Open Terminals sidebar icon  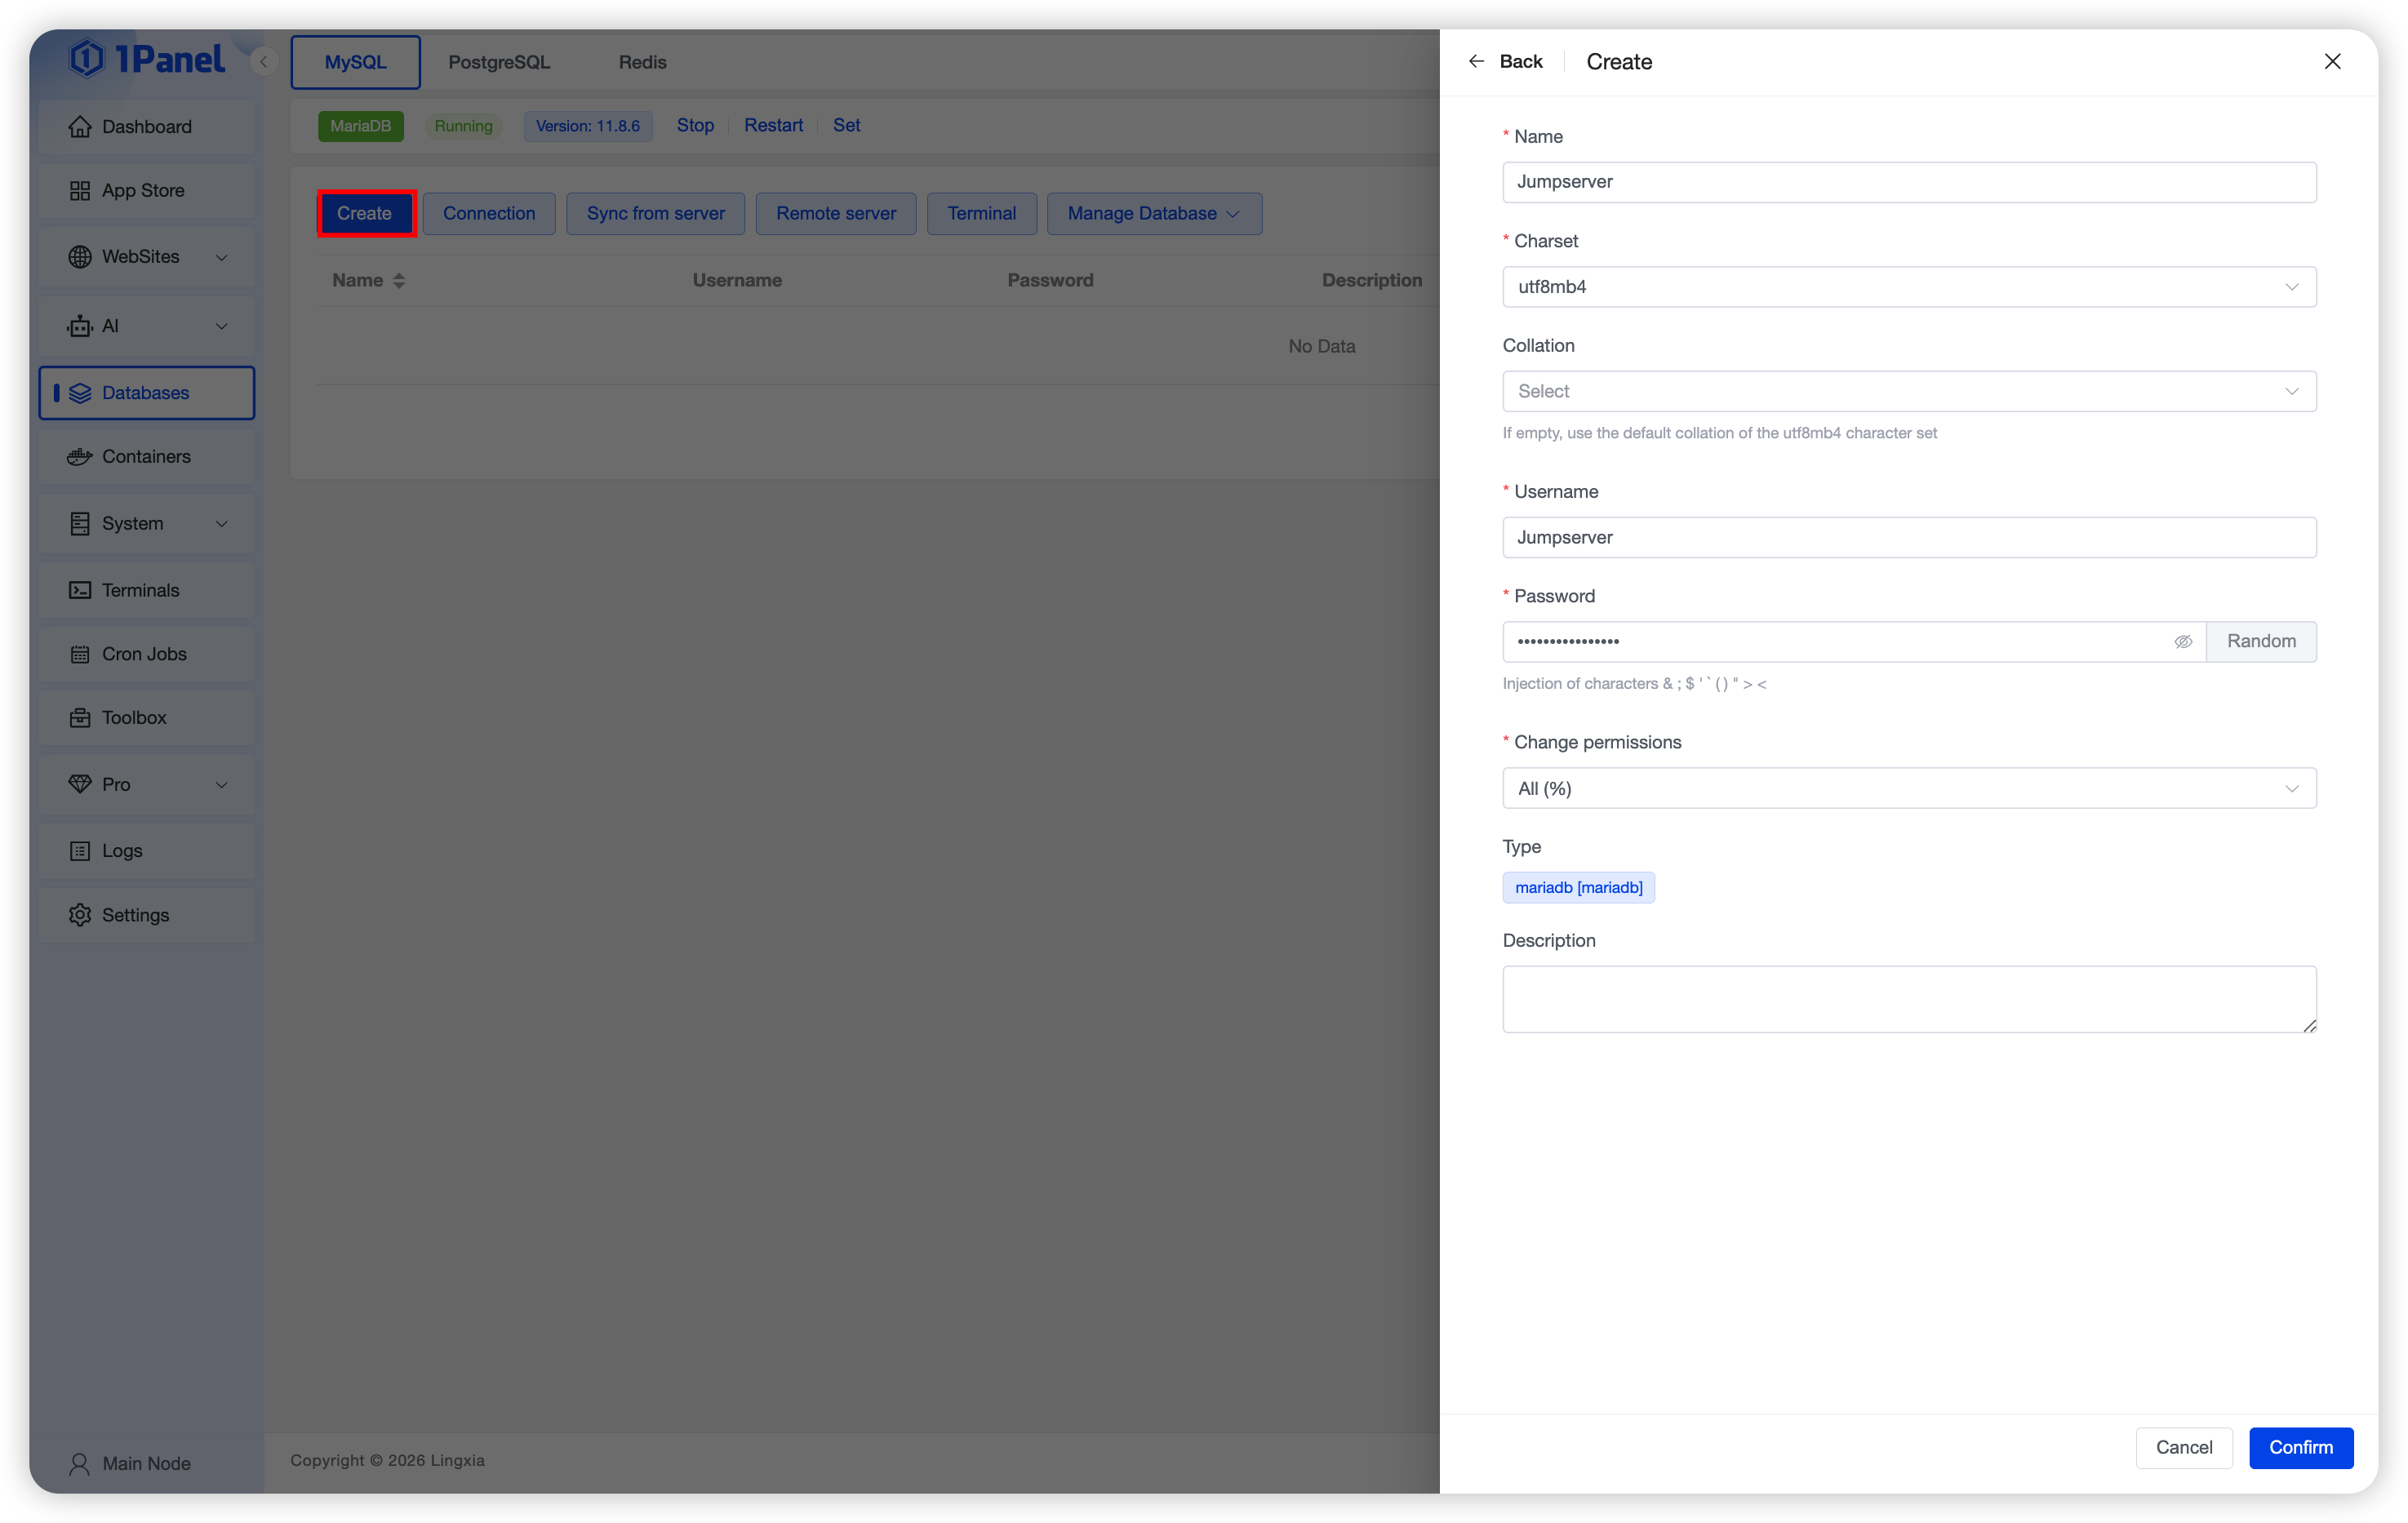pyautogui.click(x=80, y=590)
